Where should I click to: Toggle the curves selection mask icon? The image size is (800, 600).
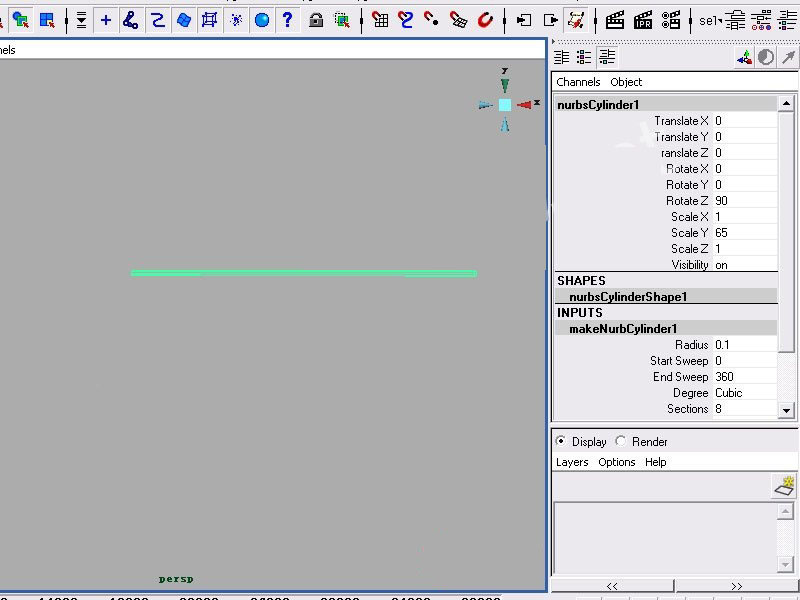[158, 20]
